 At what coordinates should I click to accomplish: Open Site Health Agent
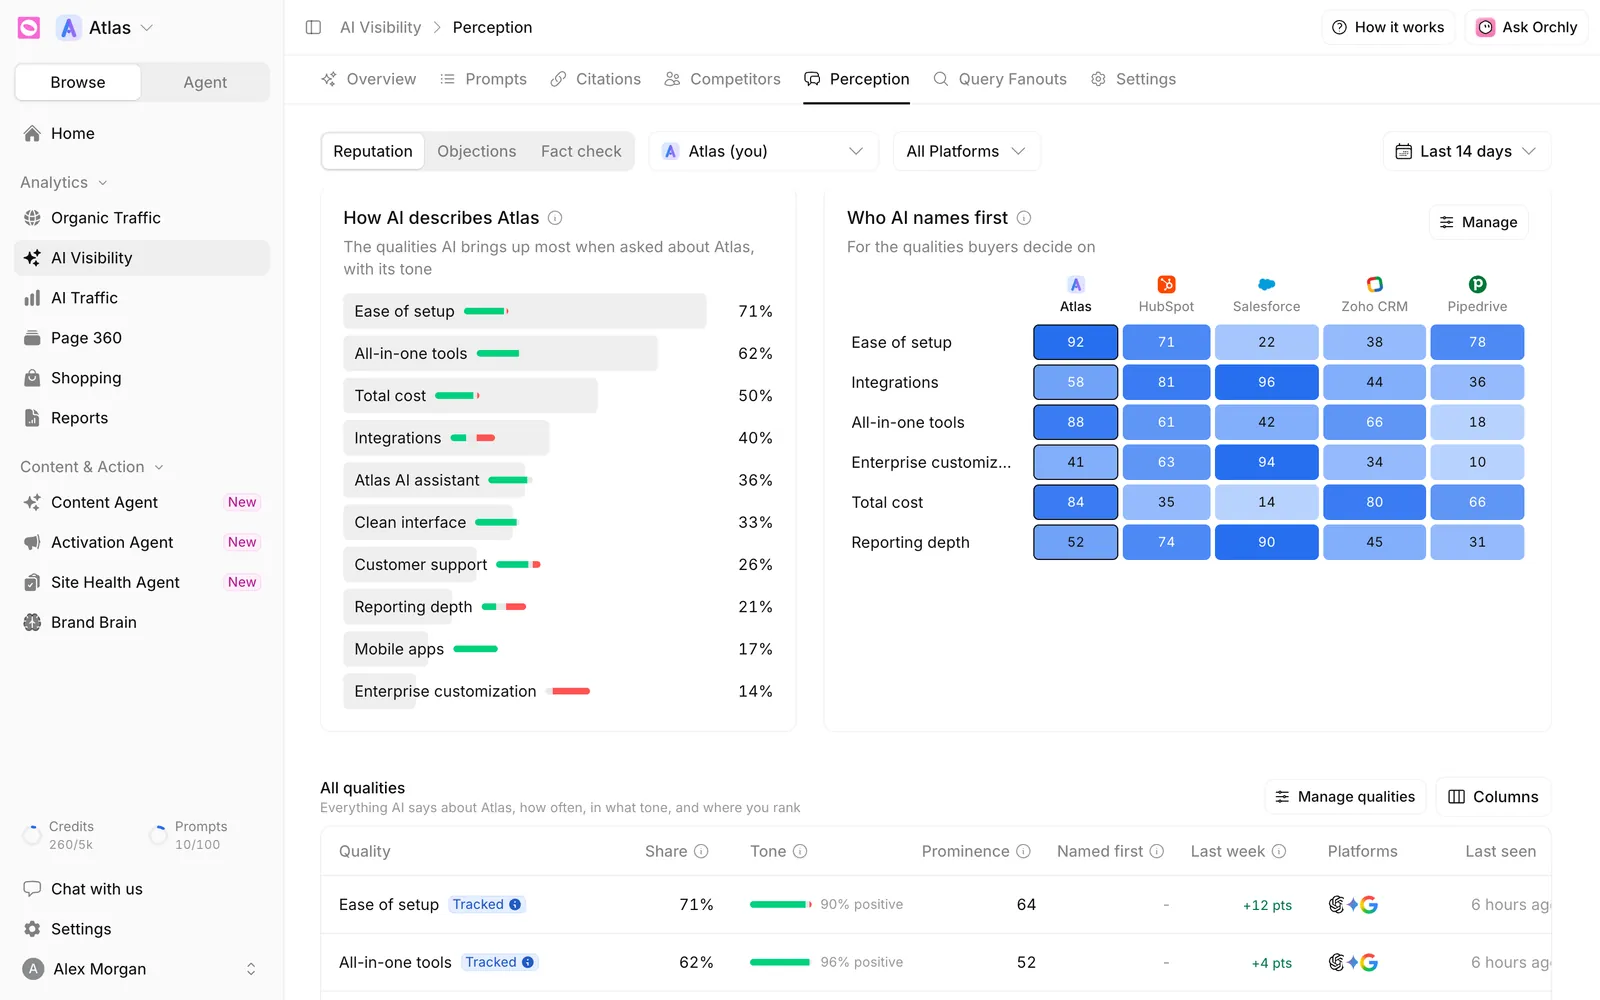click(142, 582)
